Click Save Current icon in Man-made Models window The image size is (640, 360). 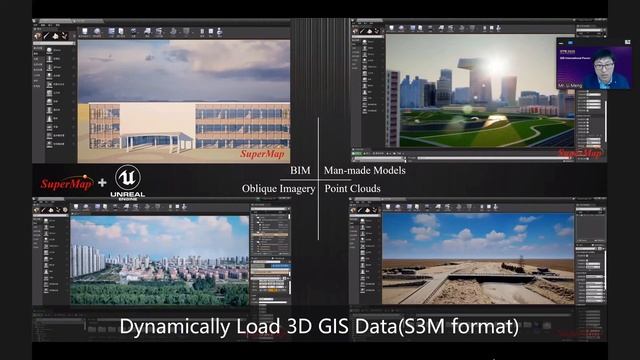click(391, 28)
